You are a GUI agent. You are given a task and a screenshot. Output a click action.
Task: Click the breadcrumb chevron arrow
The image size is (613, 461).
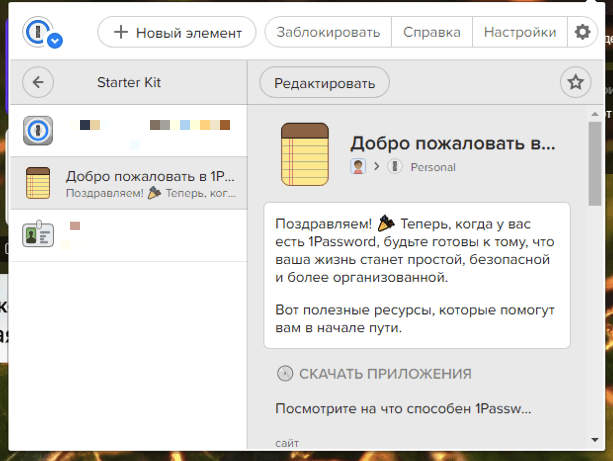[x=376, y=167]
